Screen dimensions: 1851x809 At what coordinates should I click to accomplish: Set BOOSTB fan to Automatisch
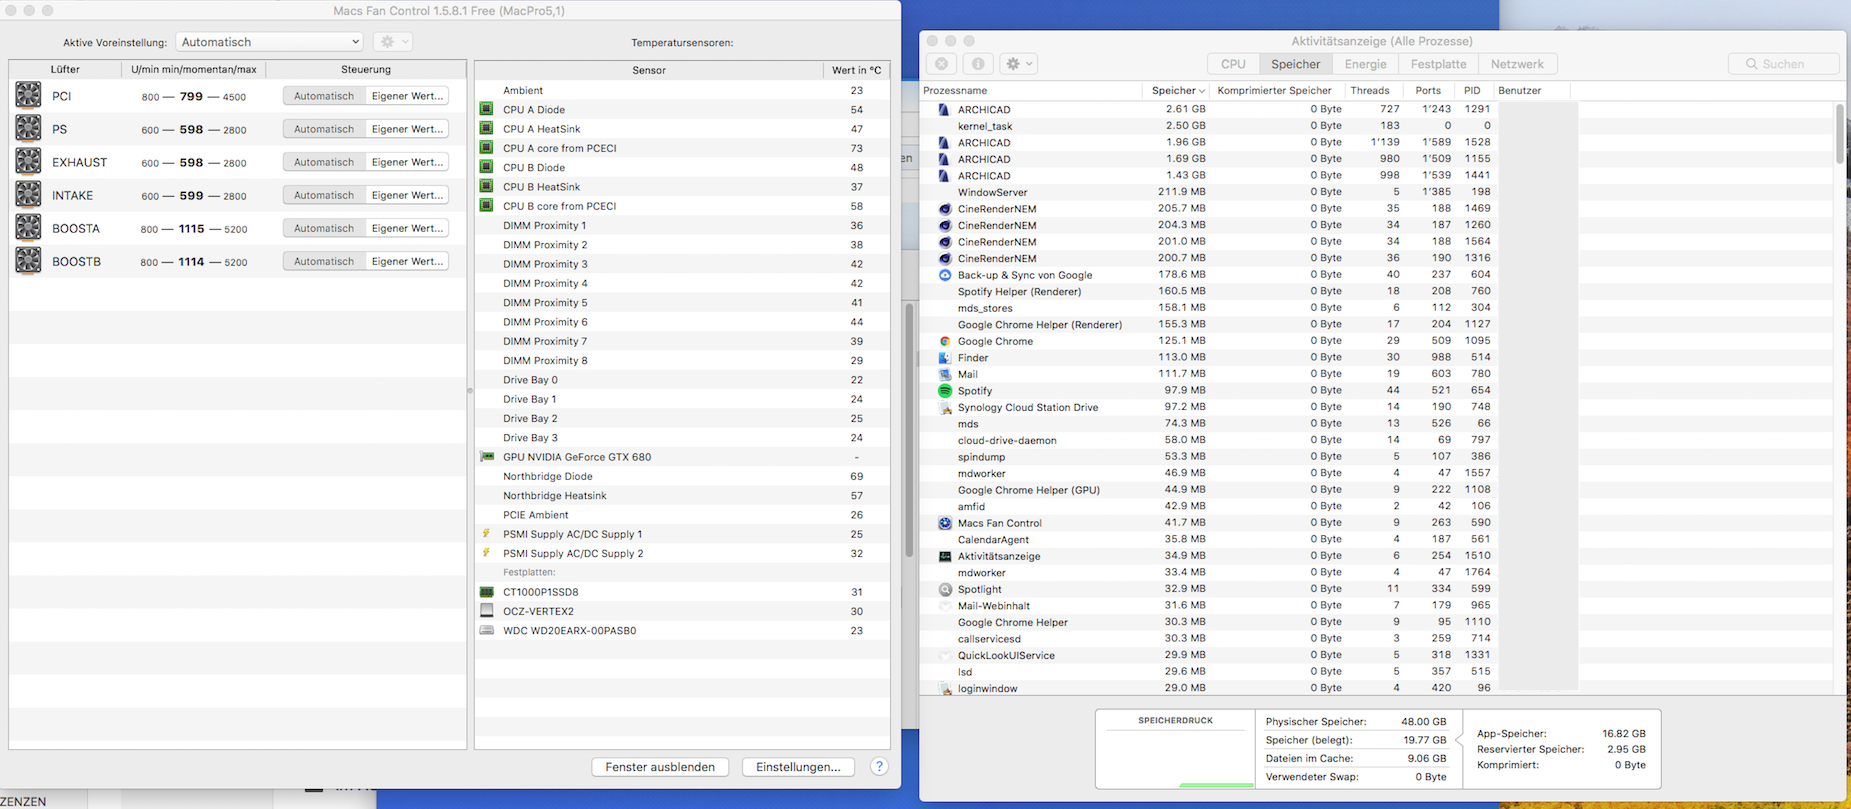[324, 261]
